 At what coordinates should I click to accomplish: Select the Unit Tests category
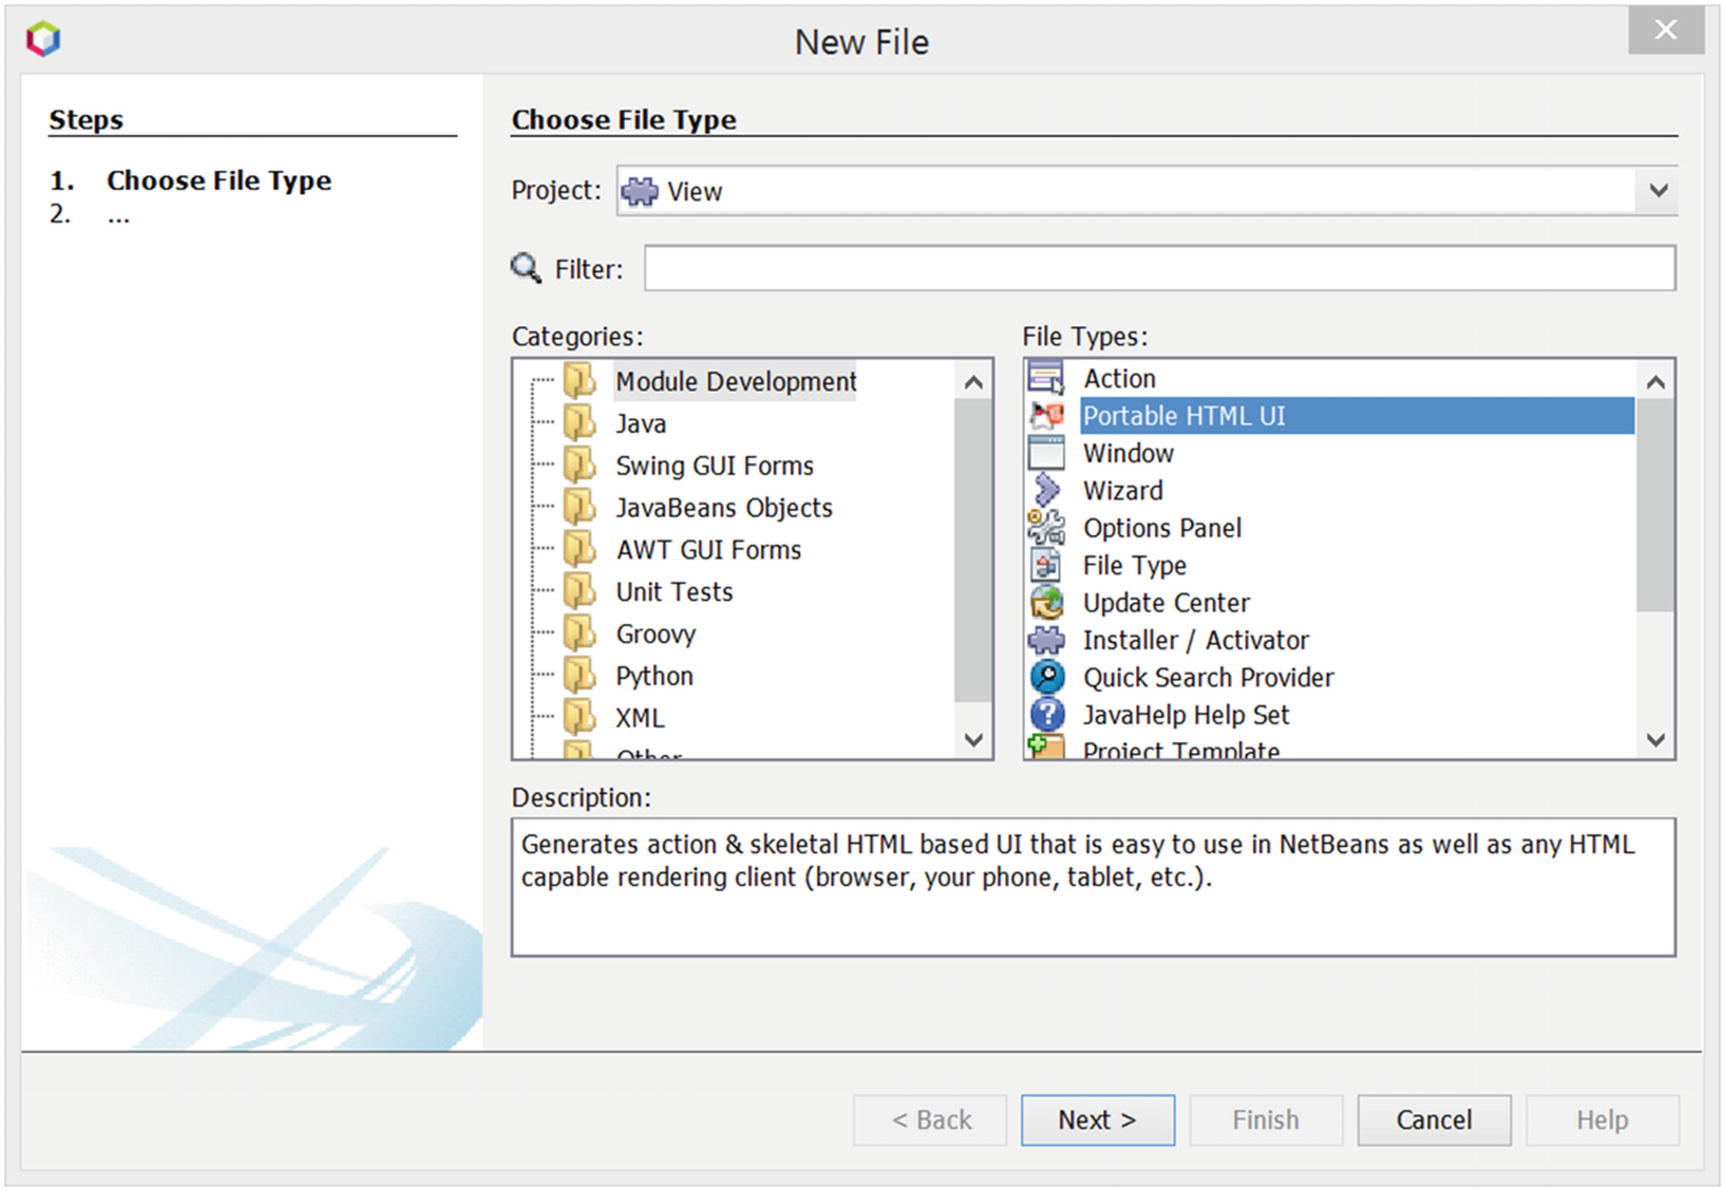coord(674,591)
